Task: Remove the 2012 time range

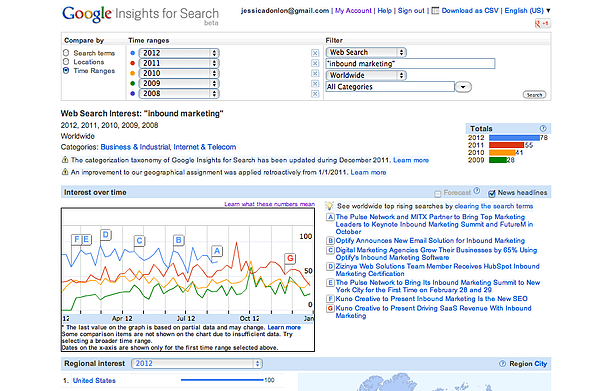Action: coord(315,53)
